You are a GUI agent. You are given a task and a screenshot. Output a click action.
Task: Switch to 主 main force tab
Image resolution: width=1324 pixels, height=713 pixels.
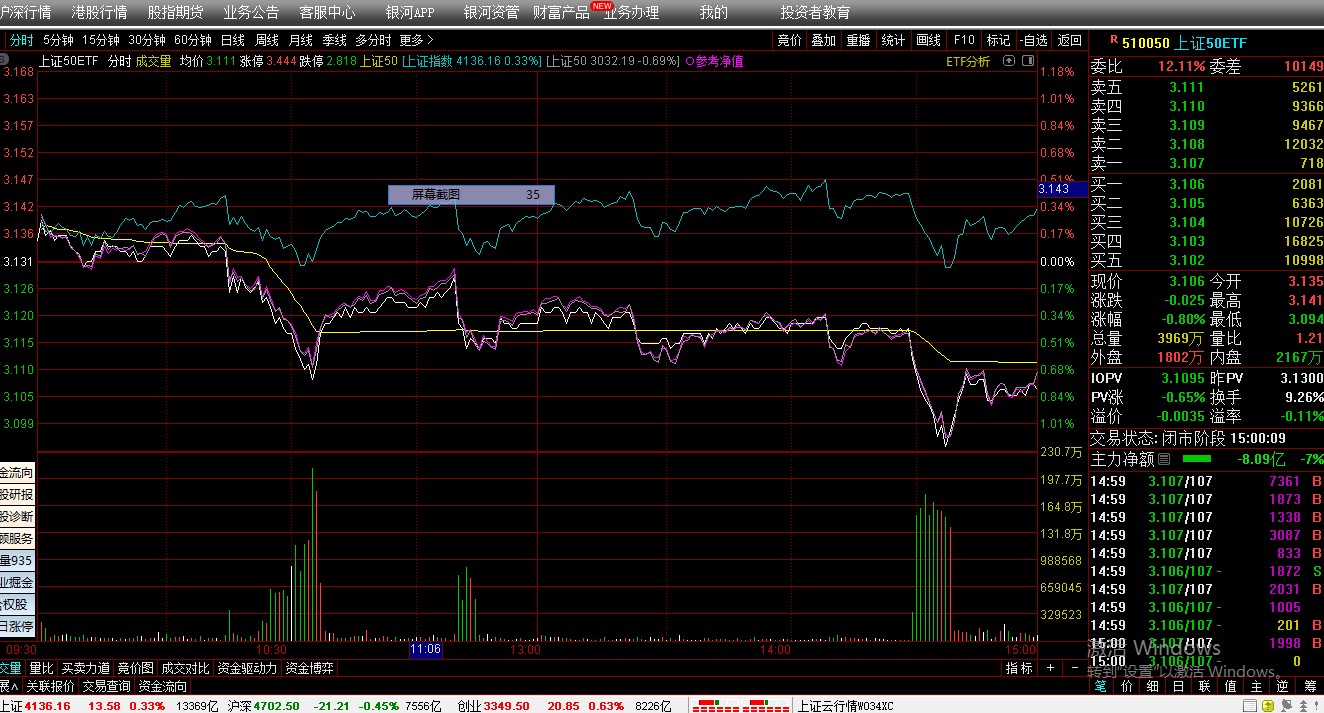pos(1257,686)
